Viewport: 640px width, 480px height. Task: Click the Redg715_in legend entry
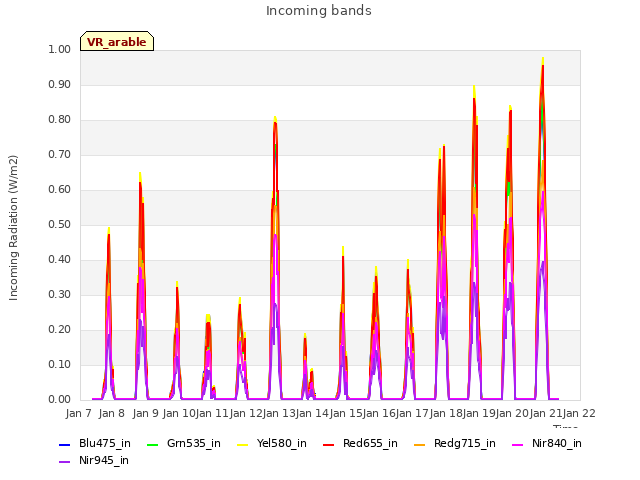[455, 443]
